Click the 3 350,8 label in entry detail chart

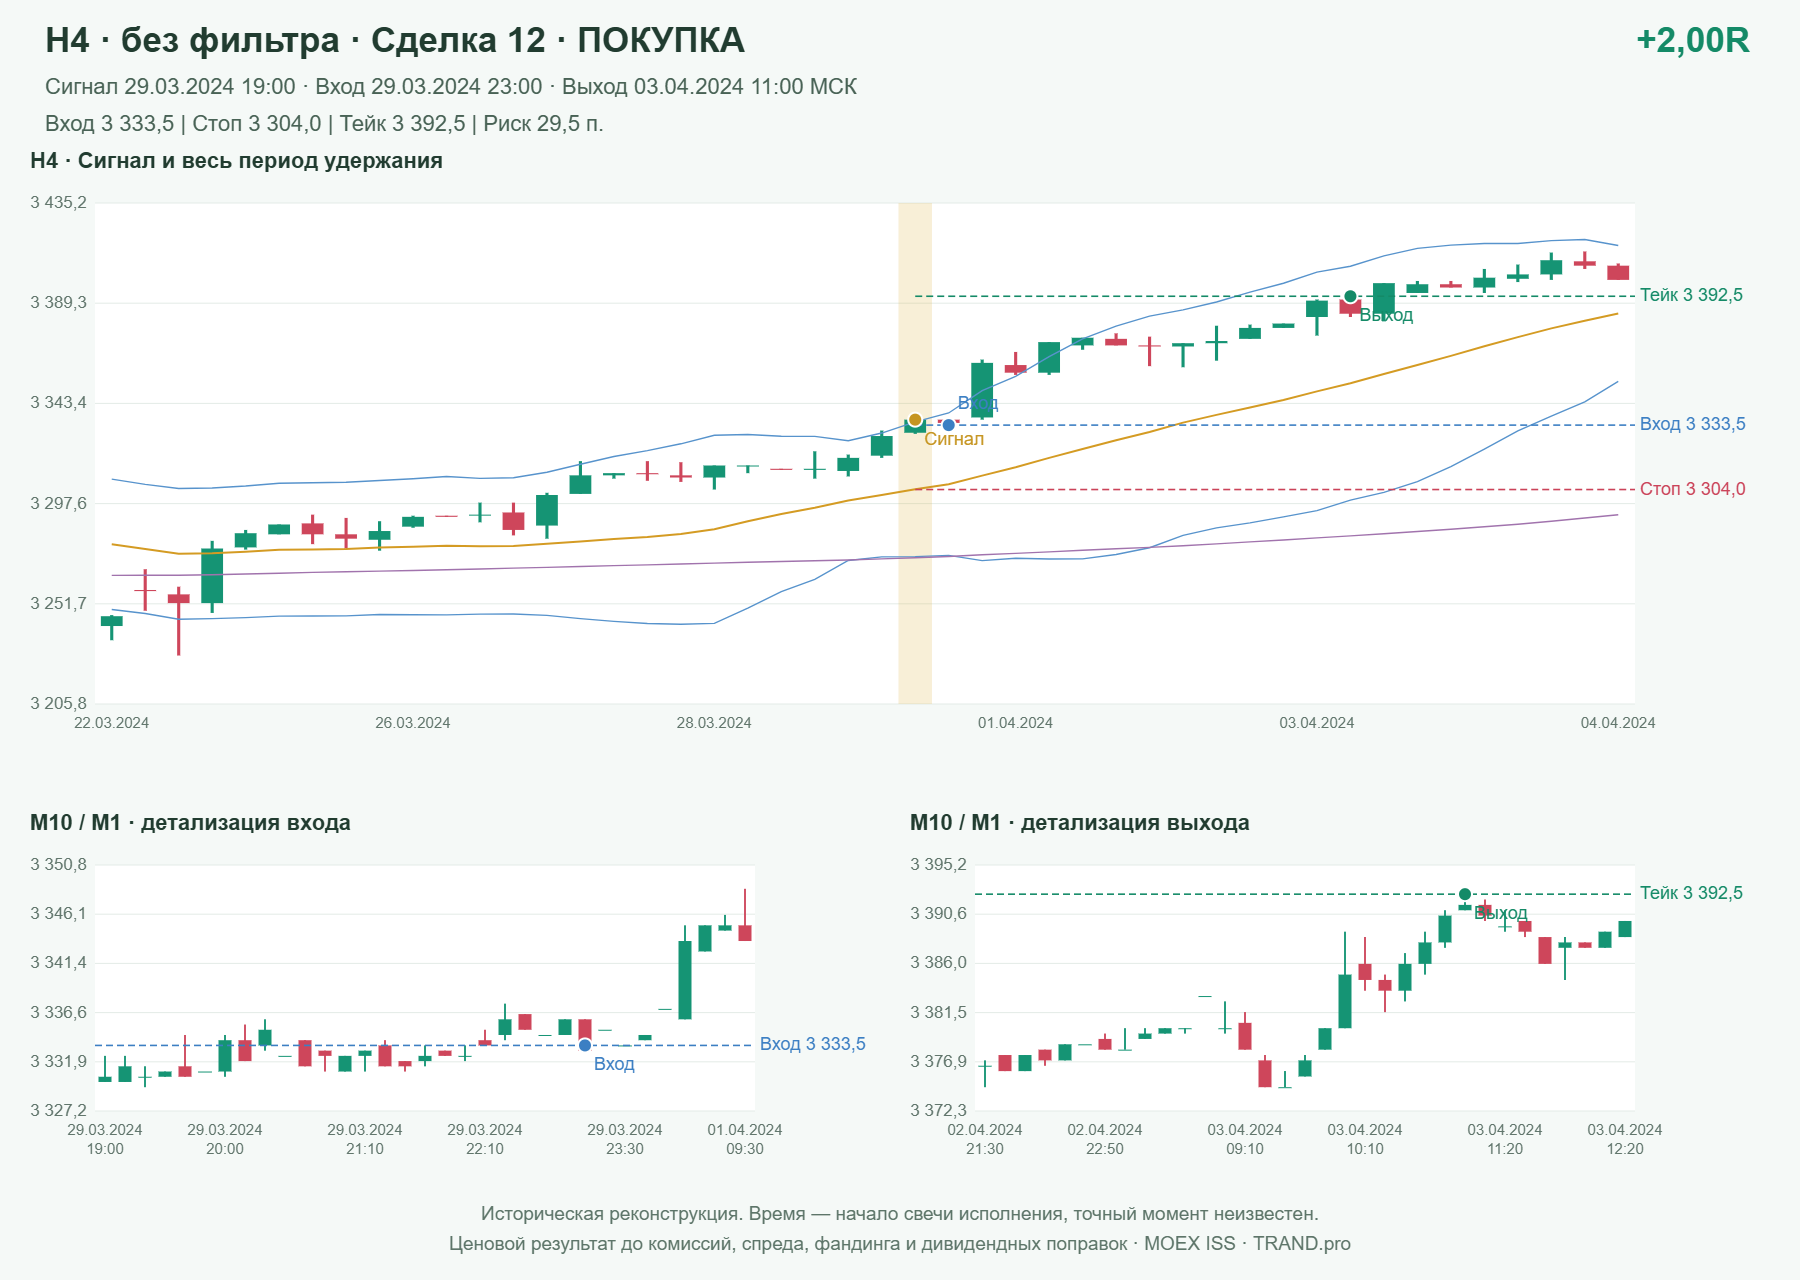(58, 865)
